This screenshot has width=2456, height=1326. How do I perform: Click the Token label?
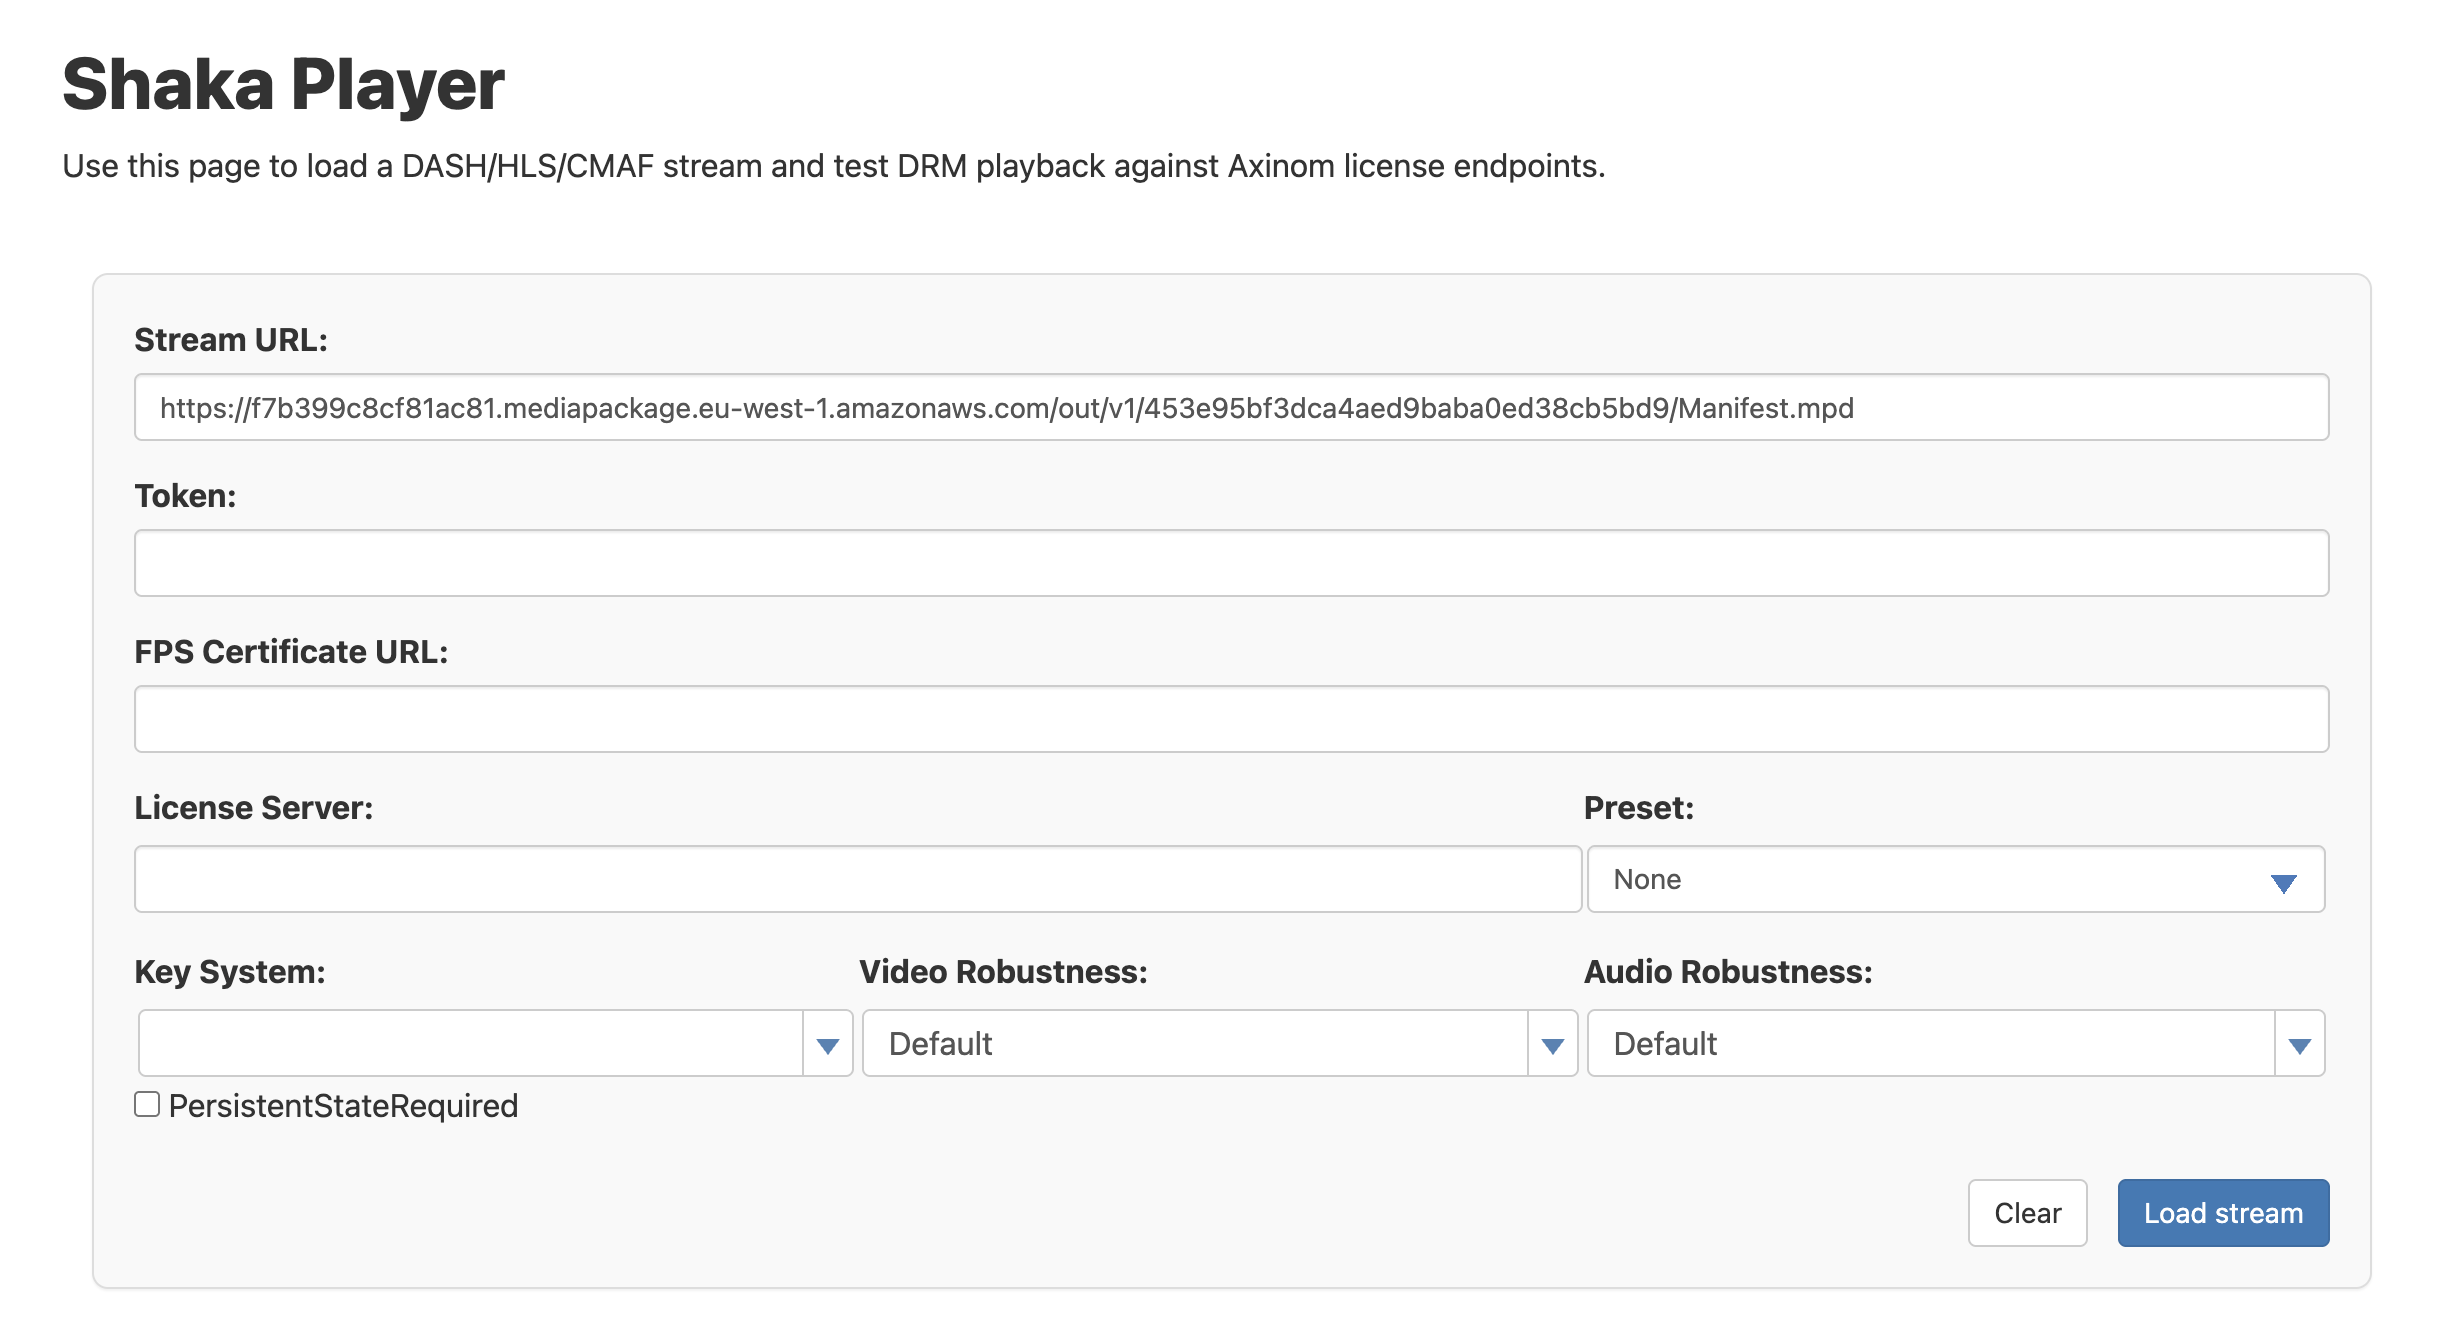tap(185, 496)
